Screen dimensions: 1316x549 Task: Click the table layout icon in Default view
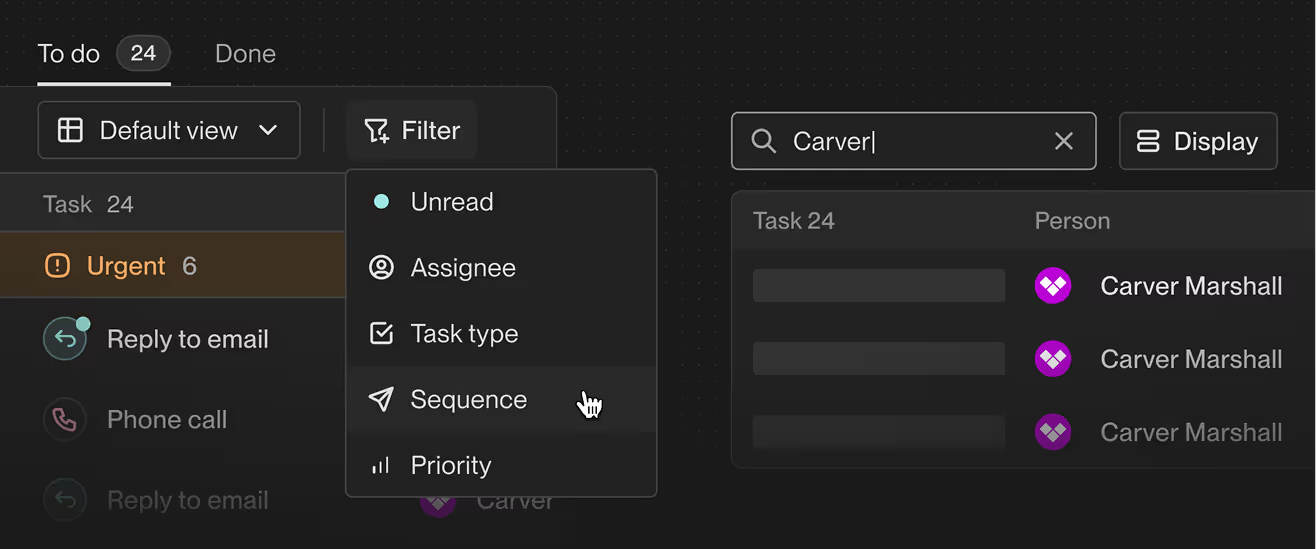(x=70, y=130)
